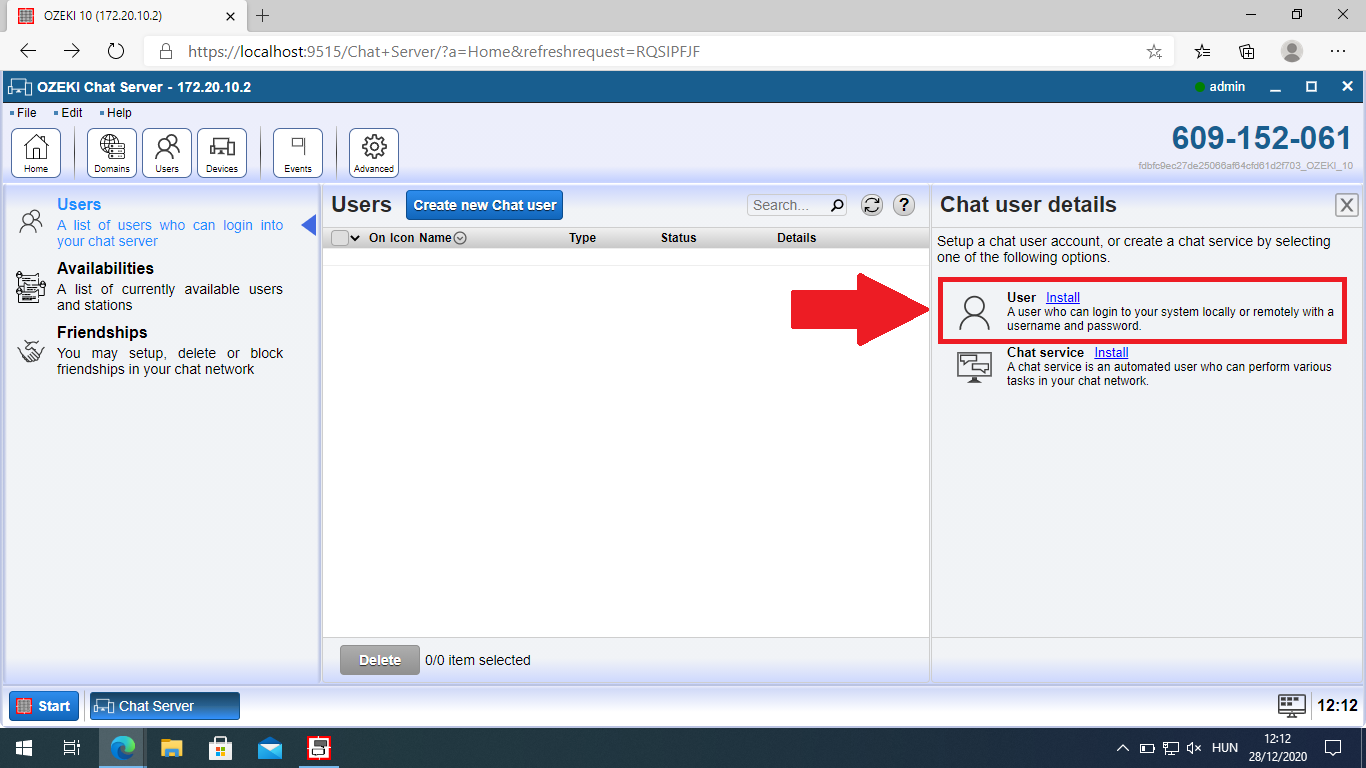This screenshot has height=768, width=1366.
Task: Open the Ozeki Start menu button
Action: click(43, 706)
